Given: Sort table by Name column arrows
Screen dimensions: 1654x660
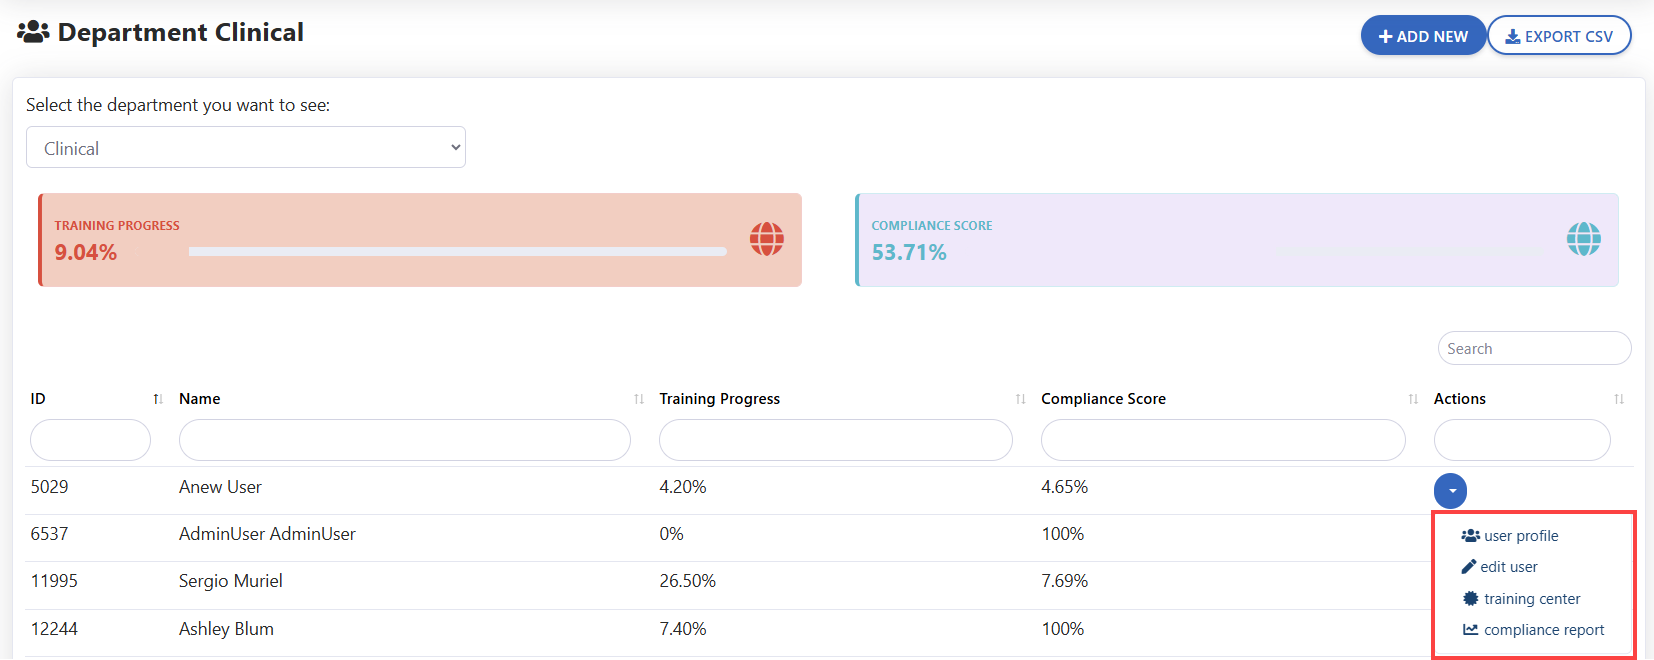Looking at the screenshot, I should pyautogui.click(x=638, y=399).
